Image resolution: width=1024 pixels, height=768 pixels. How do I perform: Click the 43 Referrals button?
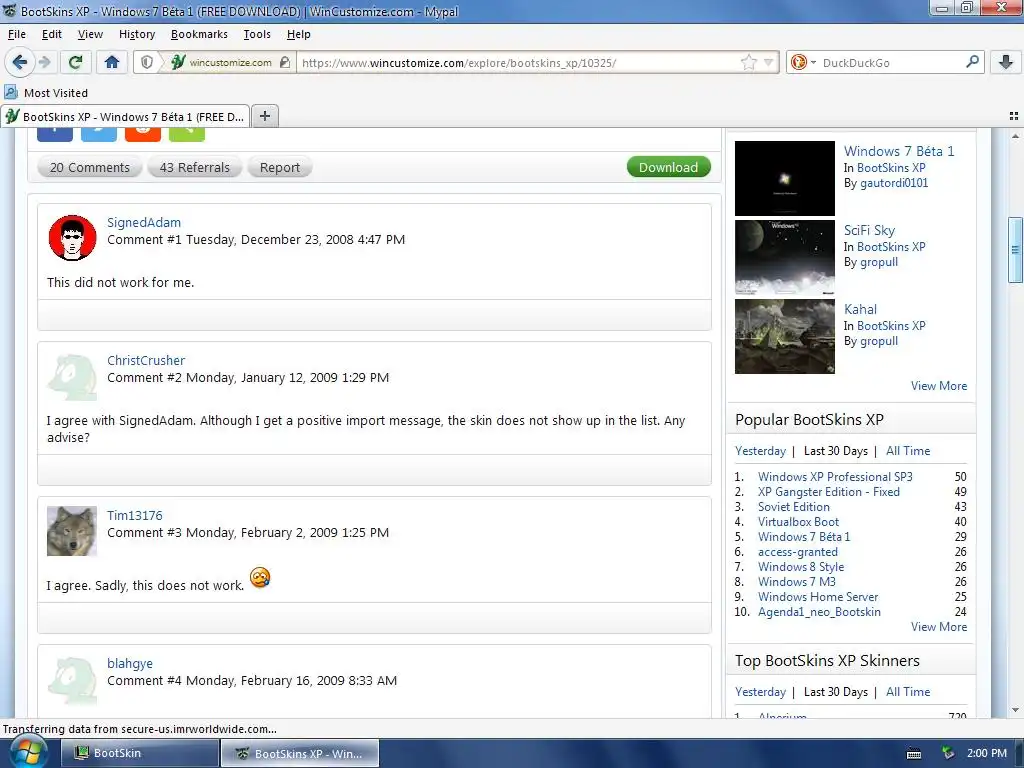pos(195,167)
